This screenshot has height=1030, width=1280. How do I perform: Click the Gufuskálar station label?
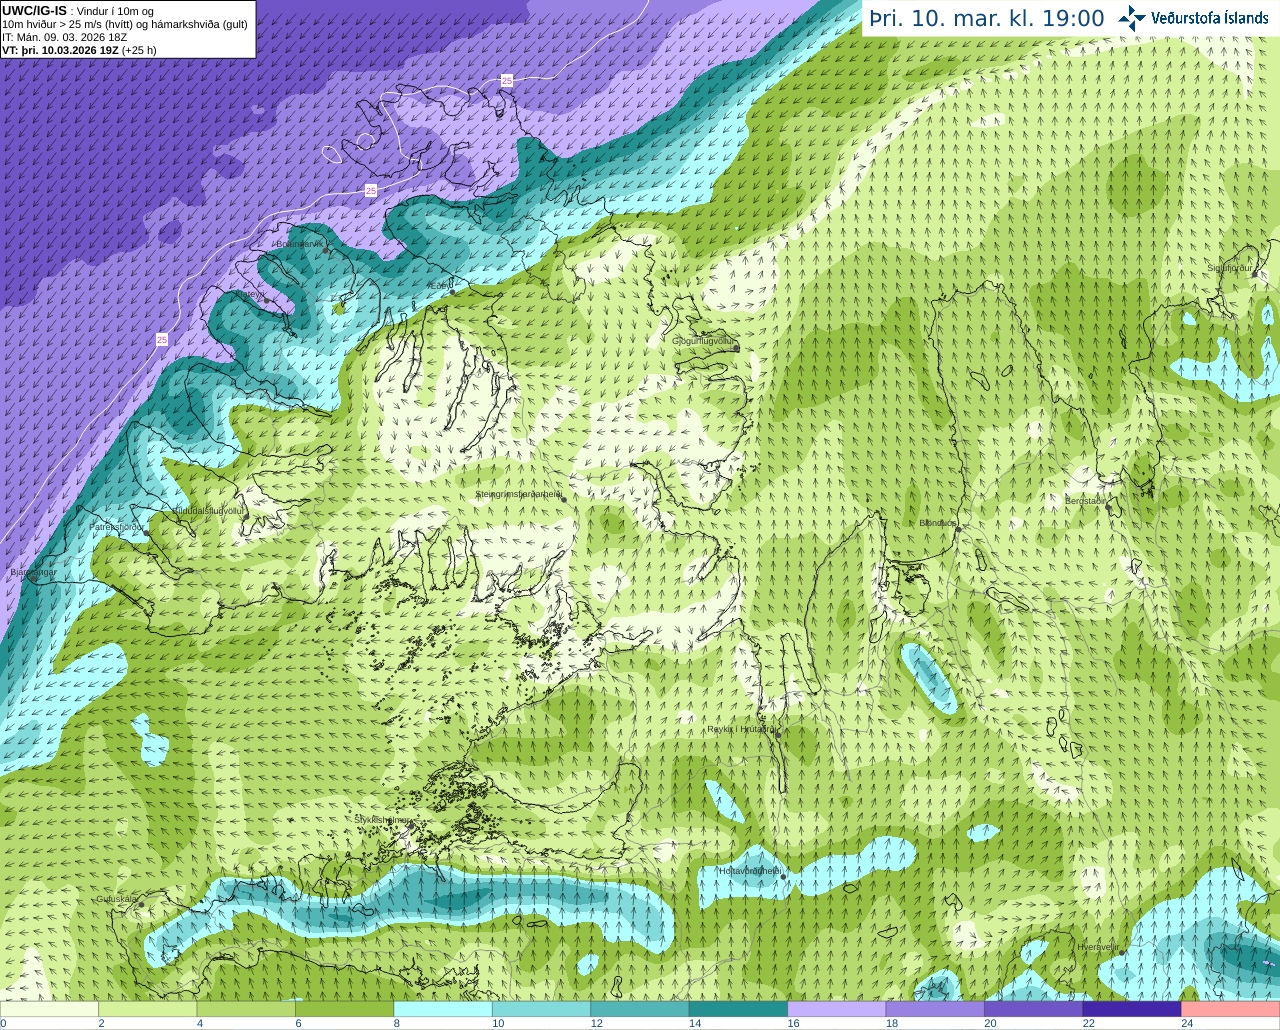point(116,898)
